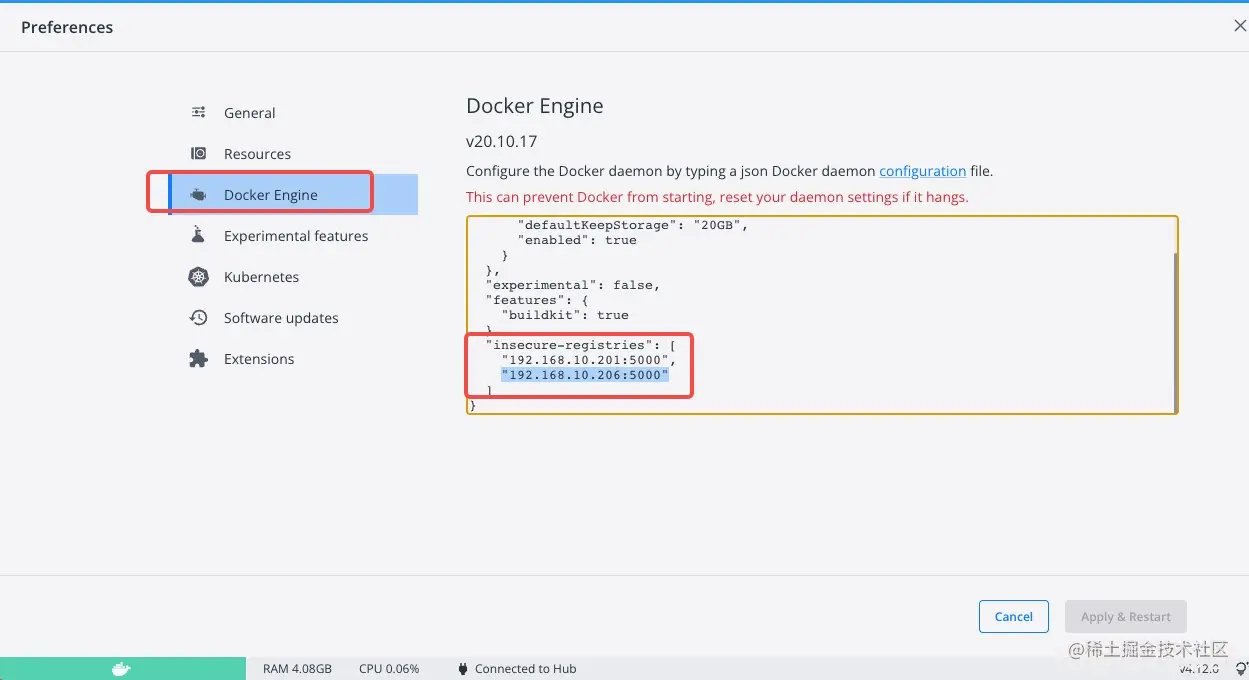Click the General settings sliders icon
1249x680 pixels.
coord(199,112)
